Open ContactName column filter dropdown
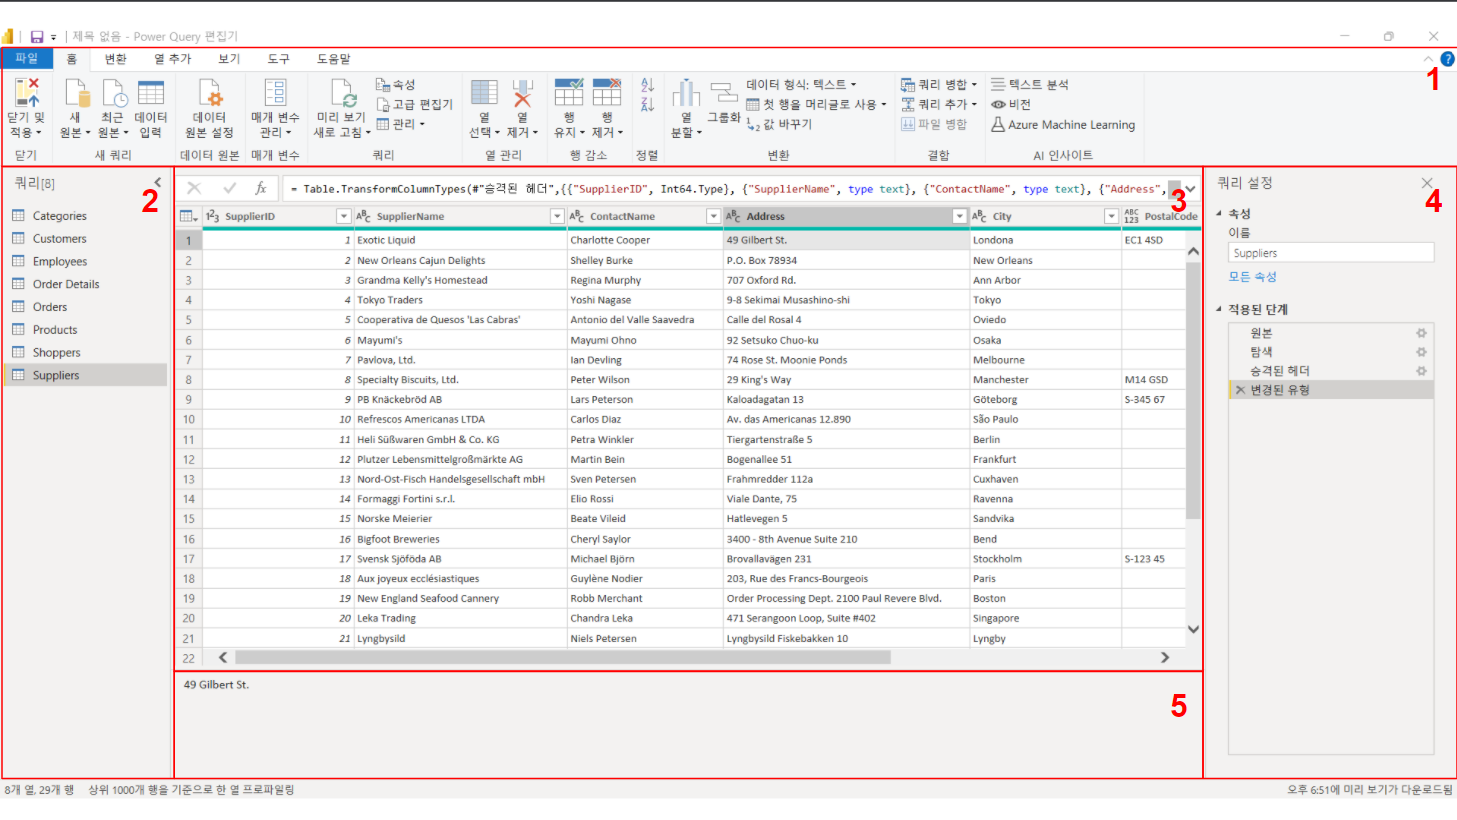1457x820 pixels. [713, 216]
